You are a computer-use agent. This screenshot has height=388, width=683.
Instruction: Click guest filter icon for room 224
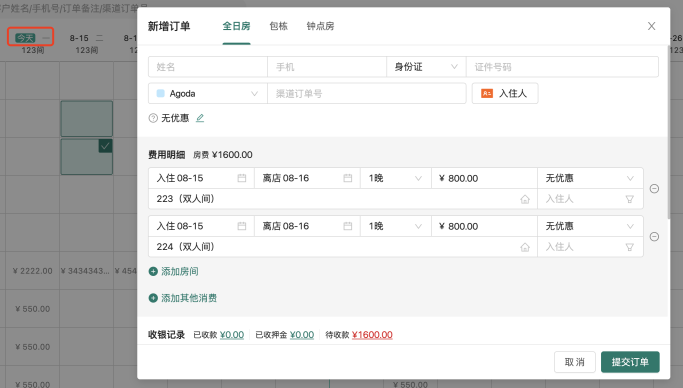[629, 247]
